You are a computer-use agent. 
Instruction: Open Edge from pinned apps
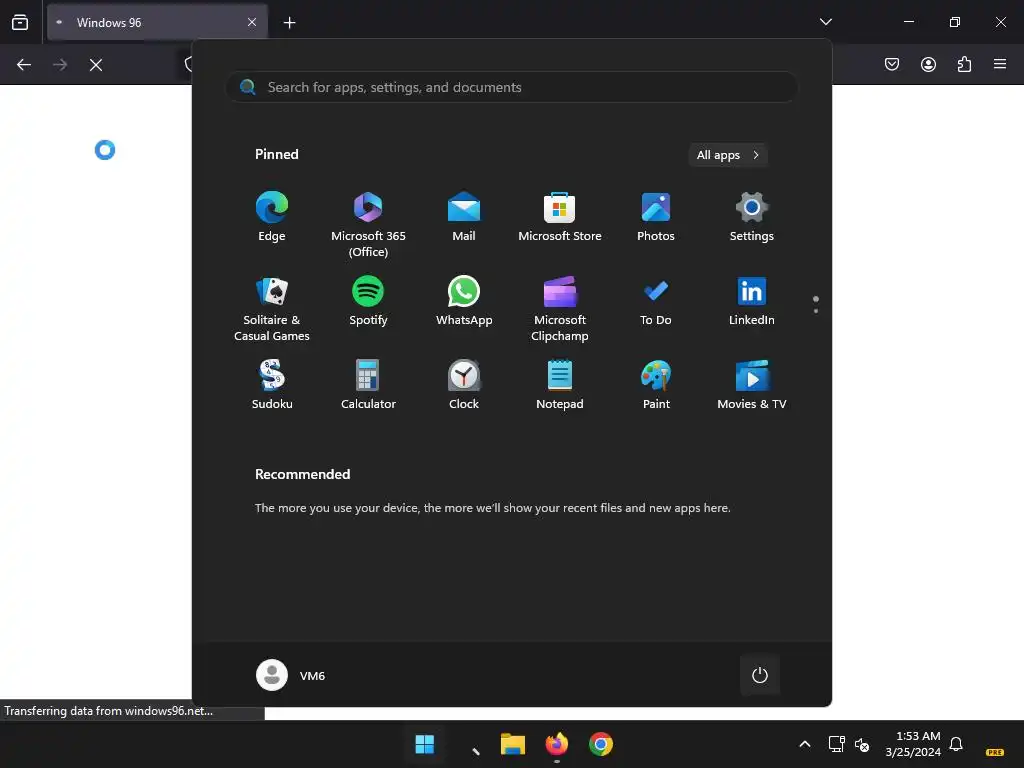pyautogui.click(x=272, y=217)
